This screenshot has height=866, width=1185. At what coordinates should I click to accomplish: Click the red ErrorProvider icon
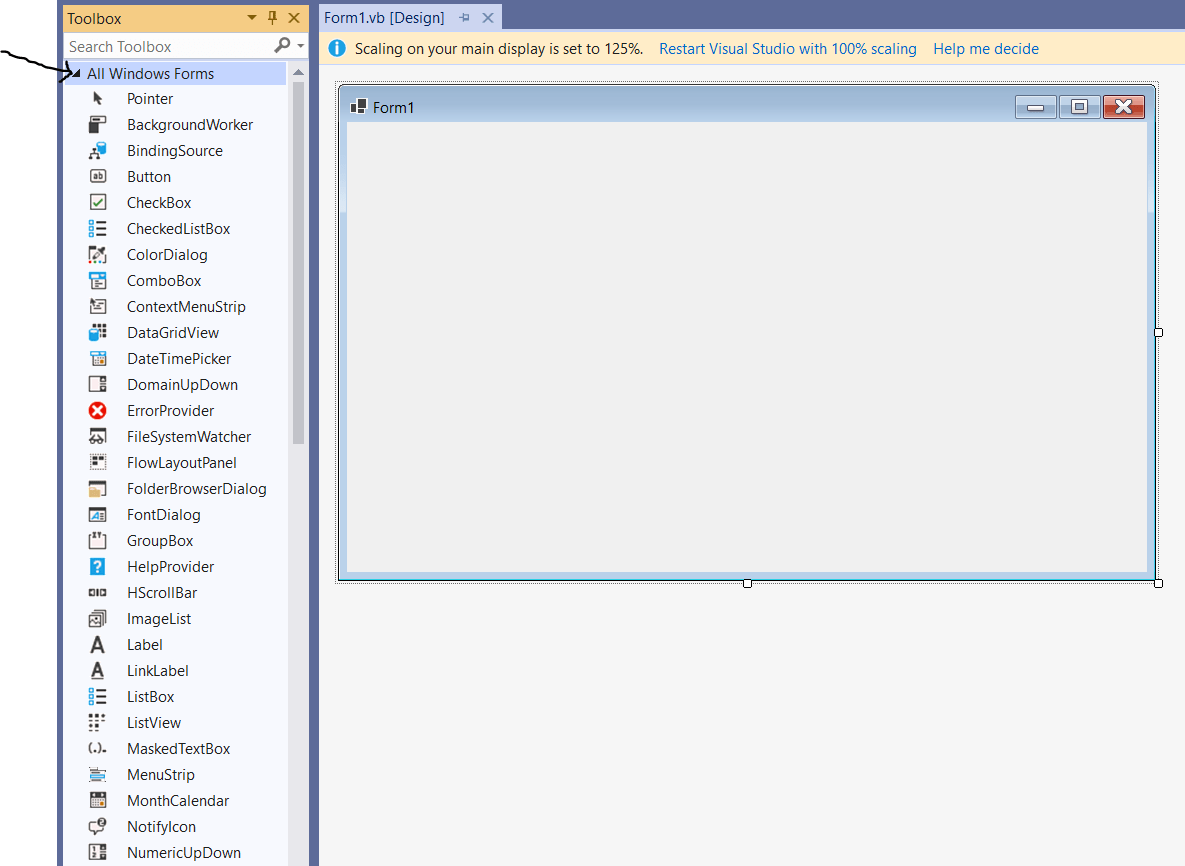pos(97,411)
